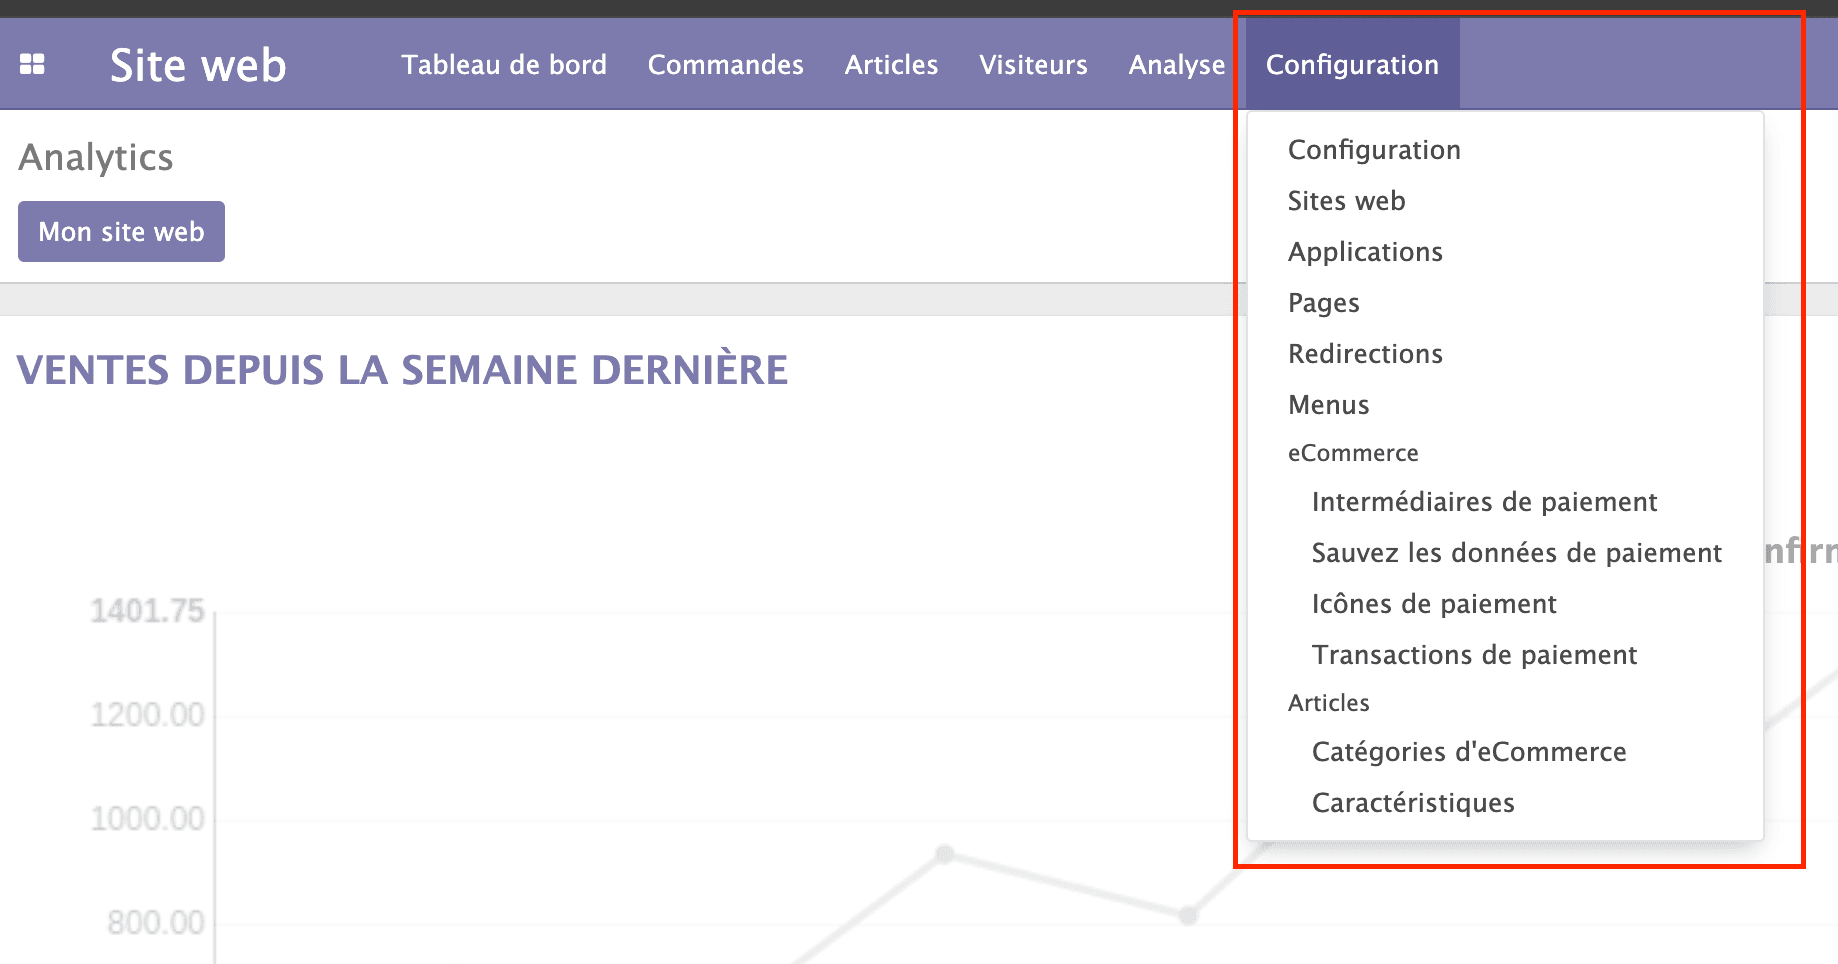The image size is (1838, 964).
Task: Click the Site web app title
Action: (198, 63)
